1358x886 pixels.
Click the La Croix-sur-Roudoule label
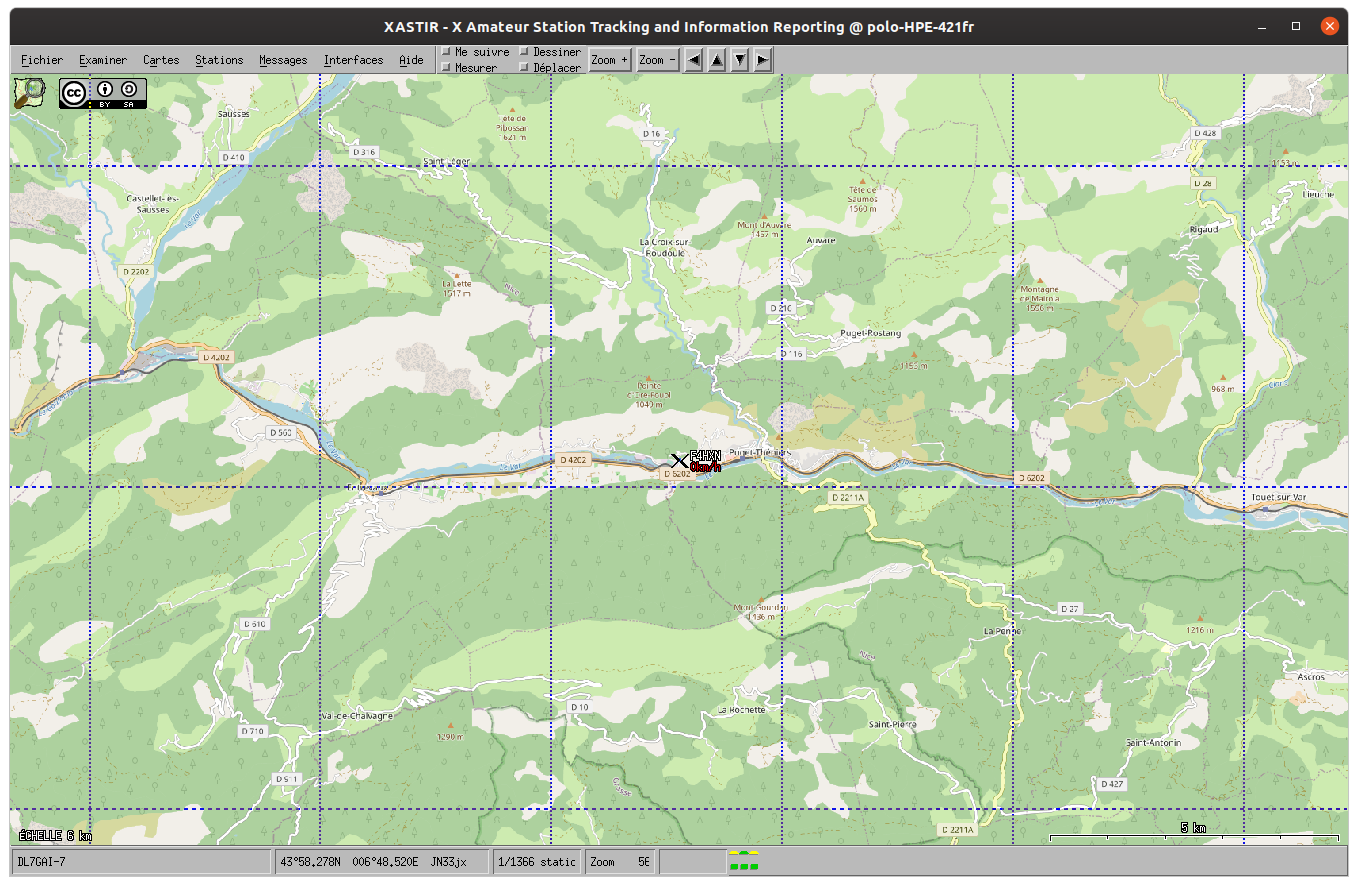pos(665,247)
